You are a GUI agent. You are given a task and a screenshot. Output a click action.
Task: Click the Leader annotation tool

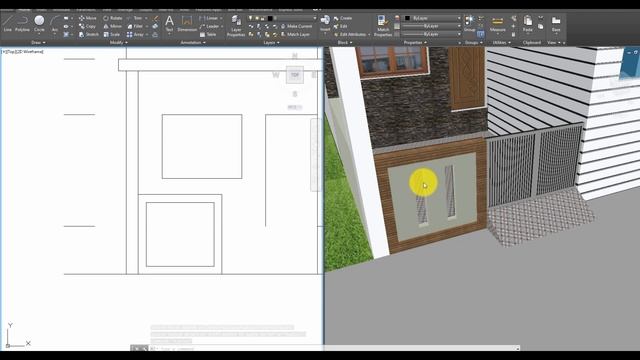[209, 26]
